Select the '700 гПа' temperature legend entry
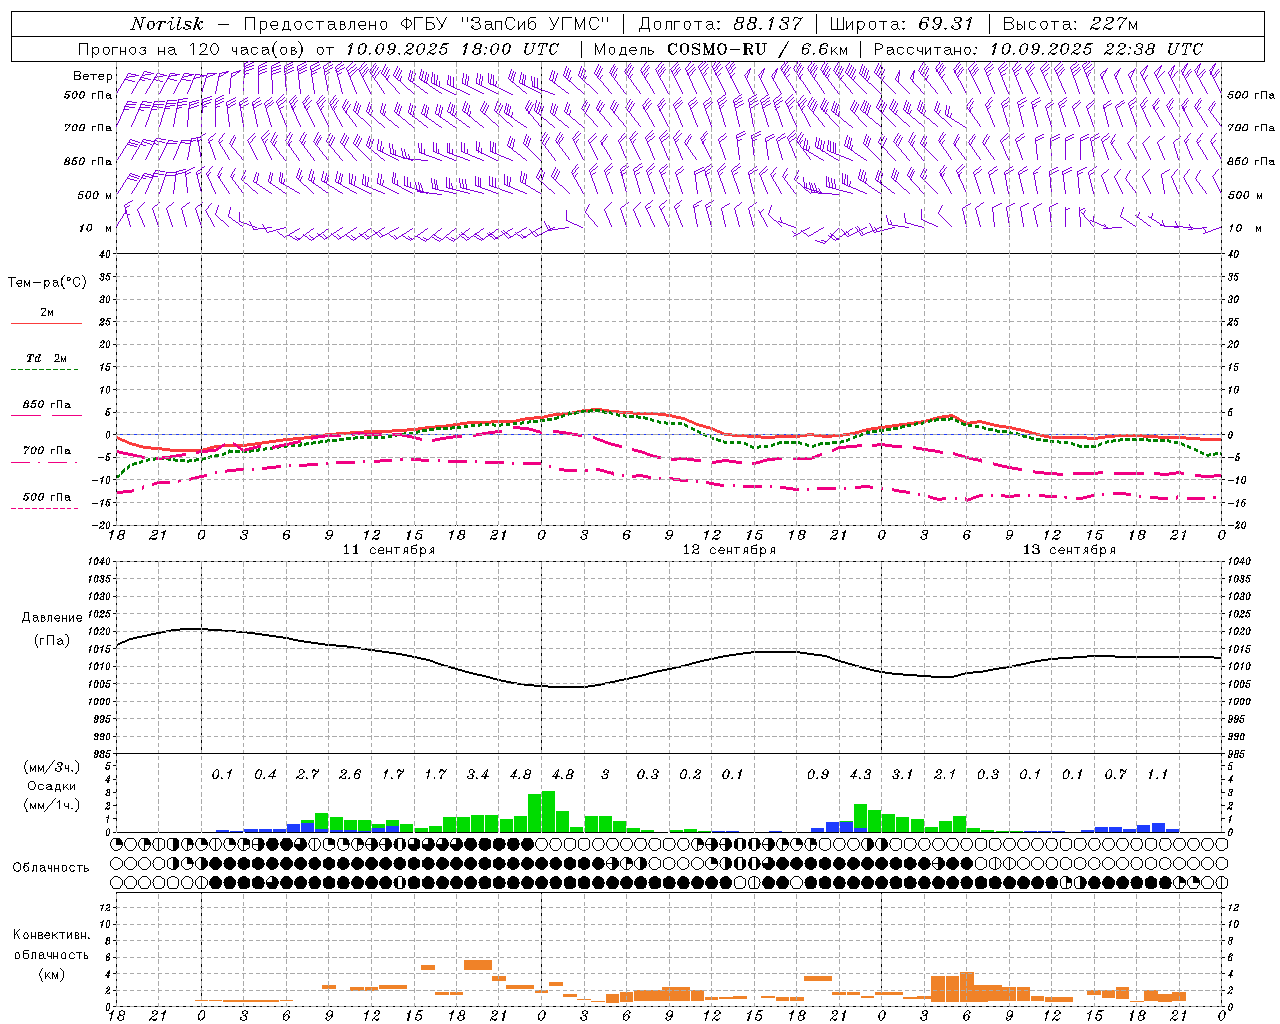The image size is (1280, 1024). pyautogui.click(x=47, y=451)
